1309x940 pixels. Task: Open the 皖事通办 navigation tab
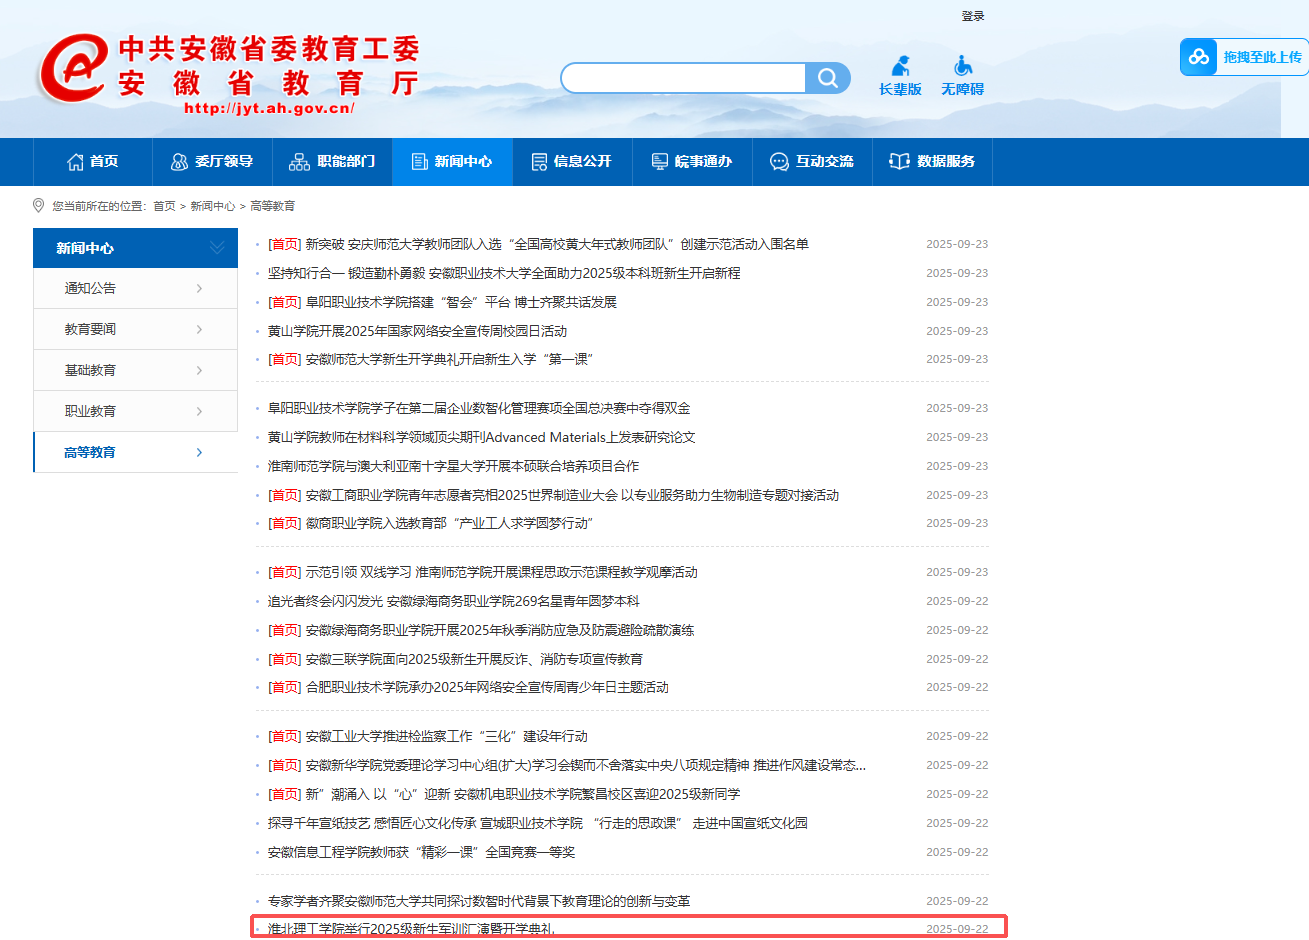(692, 162)
